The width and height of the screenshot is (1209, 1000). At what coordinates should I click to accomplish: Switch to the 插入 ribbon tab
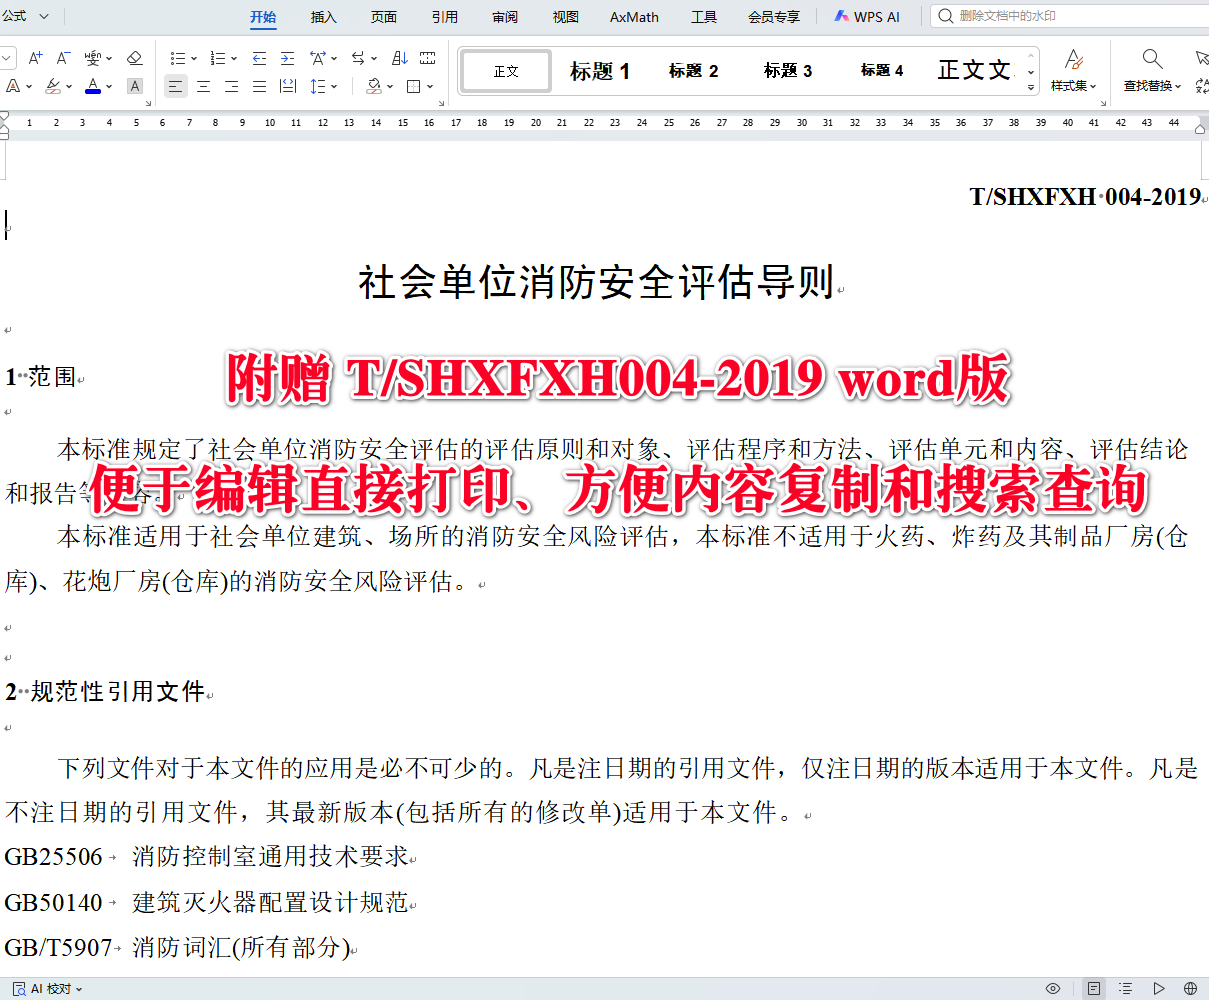click(x=322, y=16)
